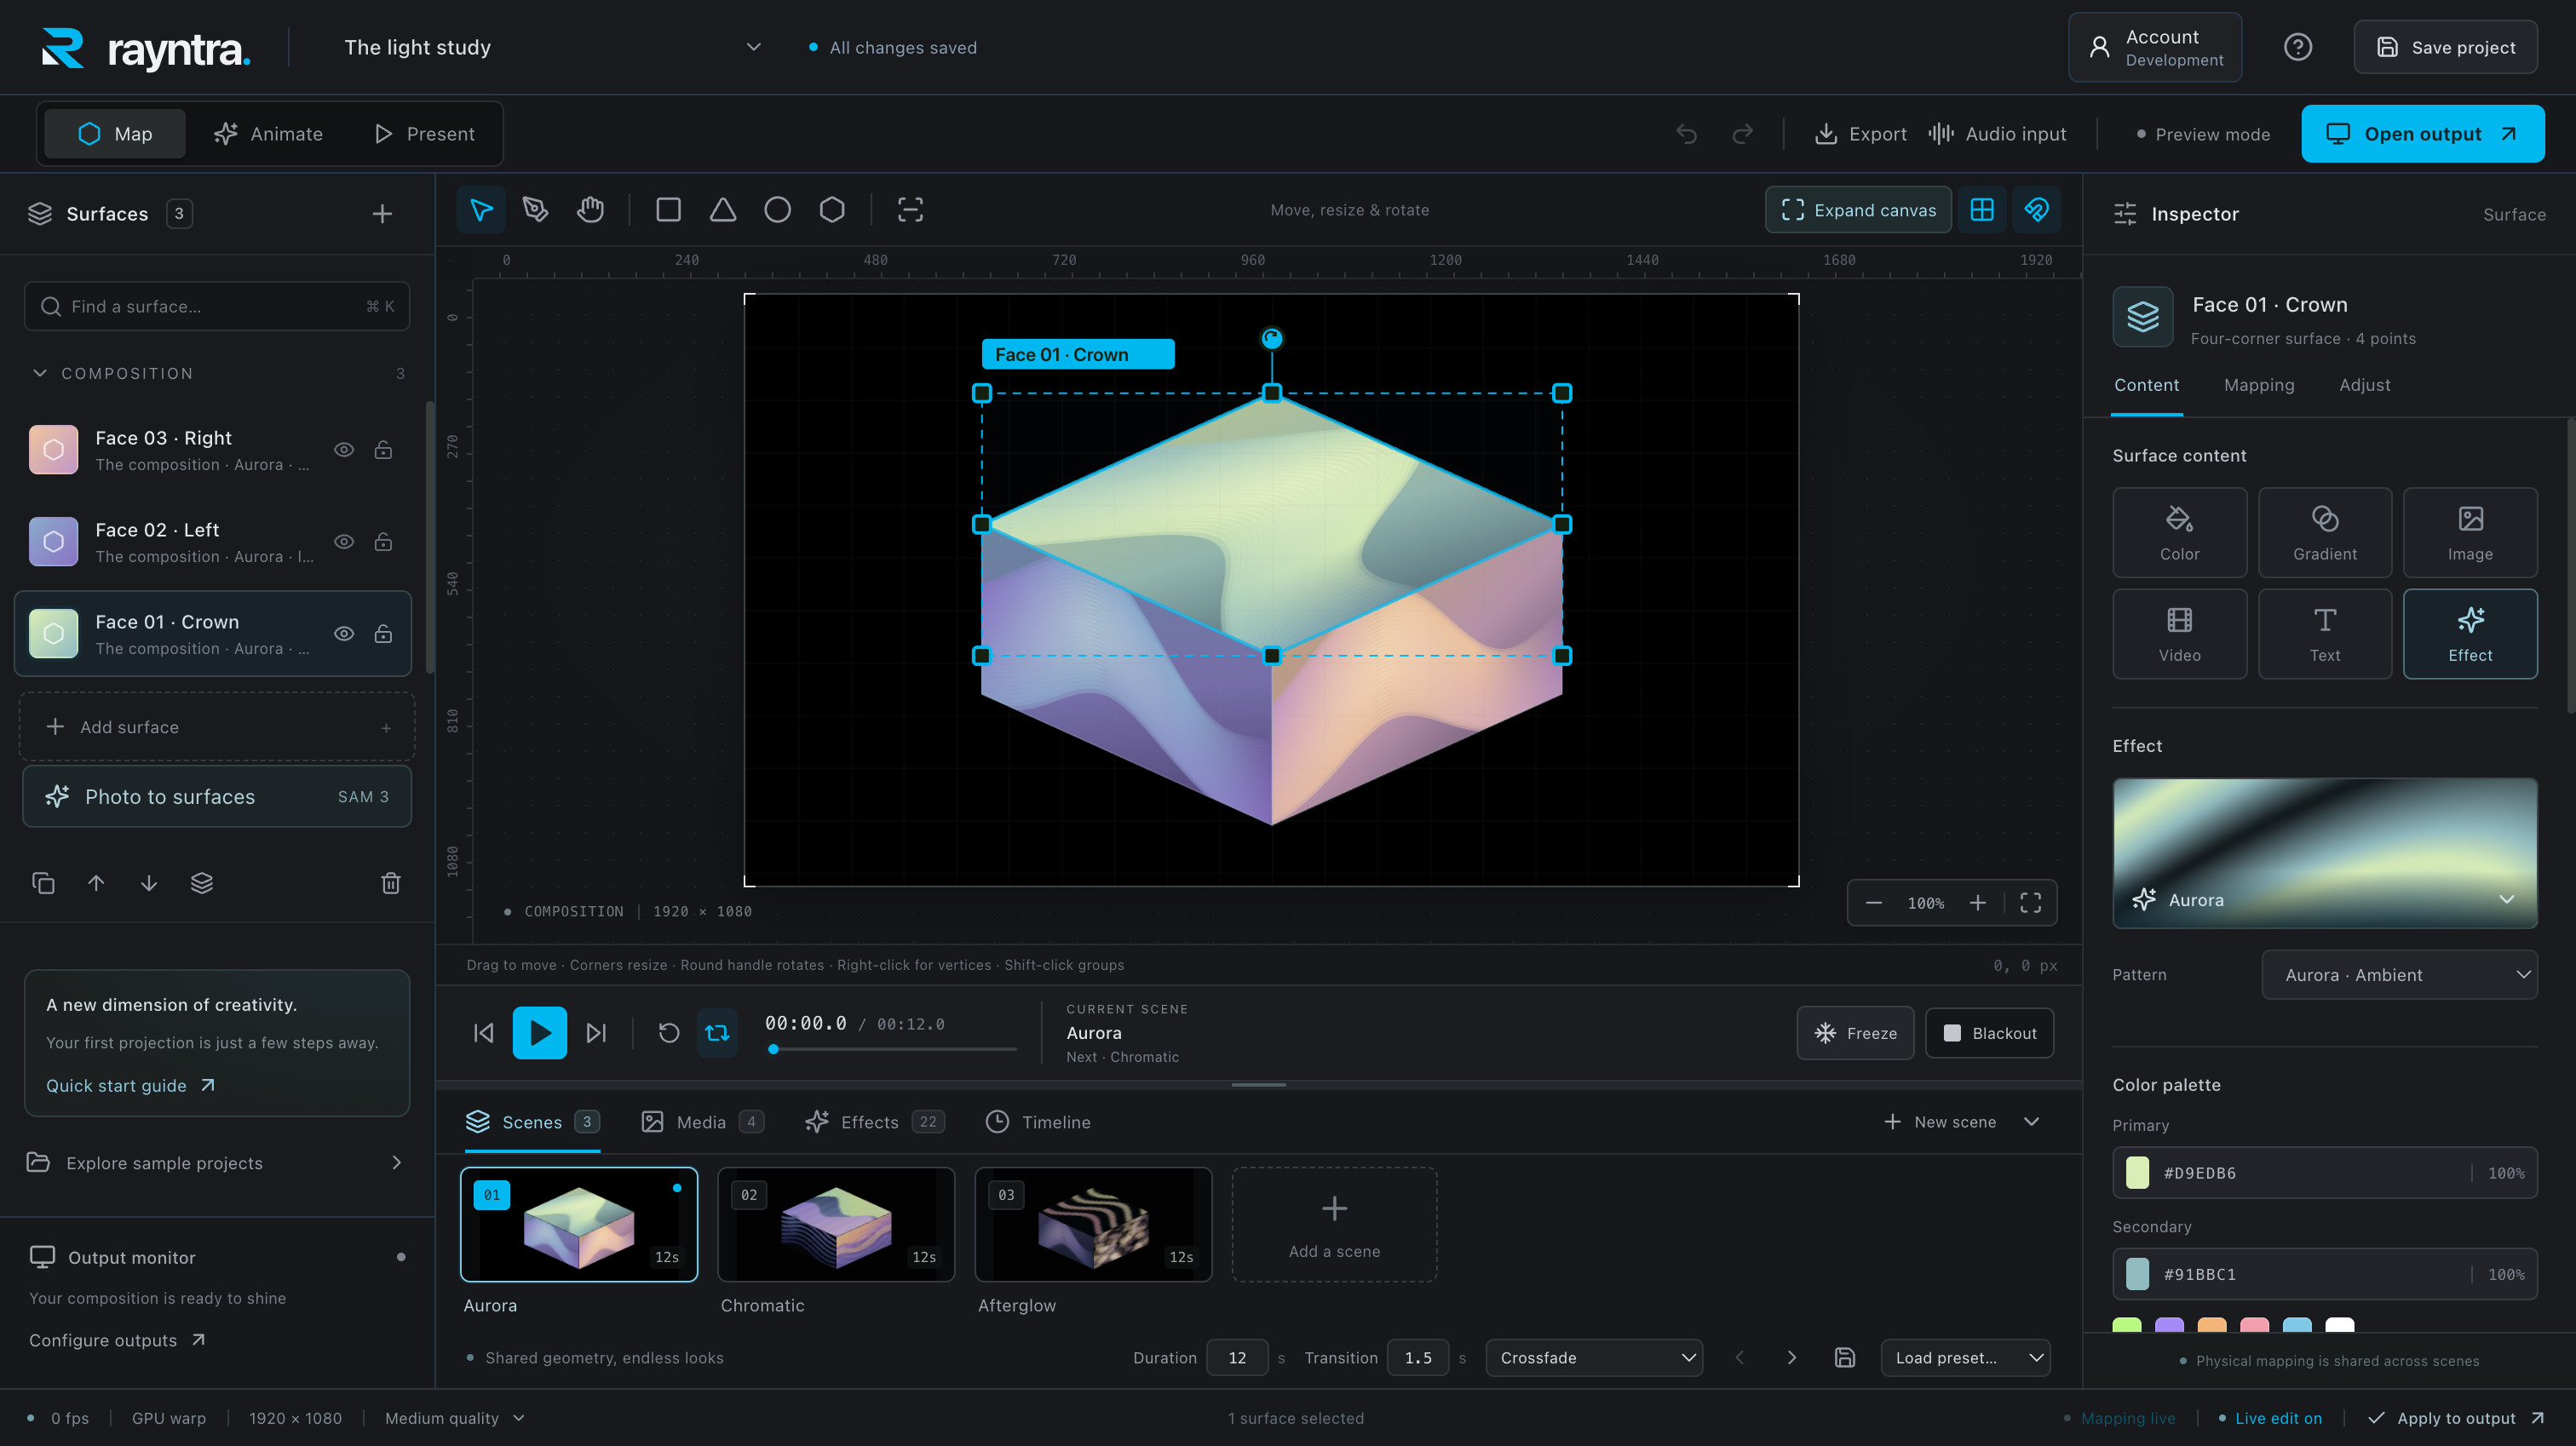This screenshot has height=1446, width=2576.
Task: Toggle the snapping magnet button
Action: pyautogui.click(x=2037, y=210)
